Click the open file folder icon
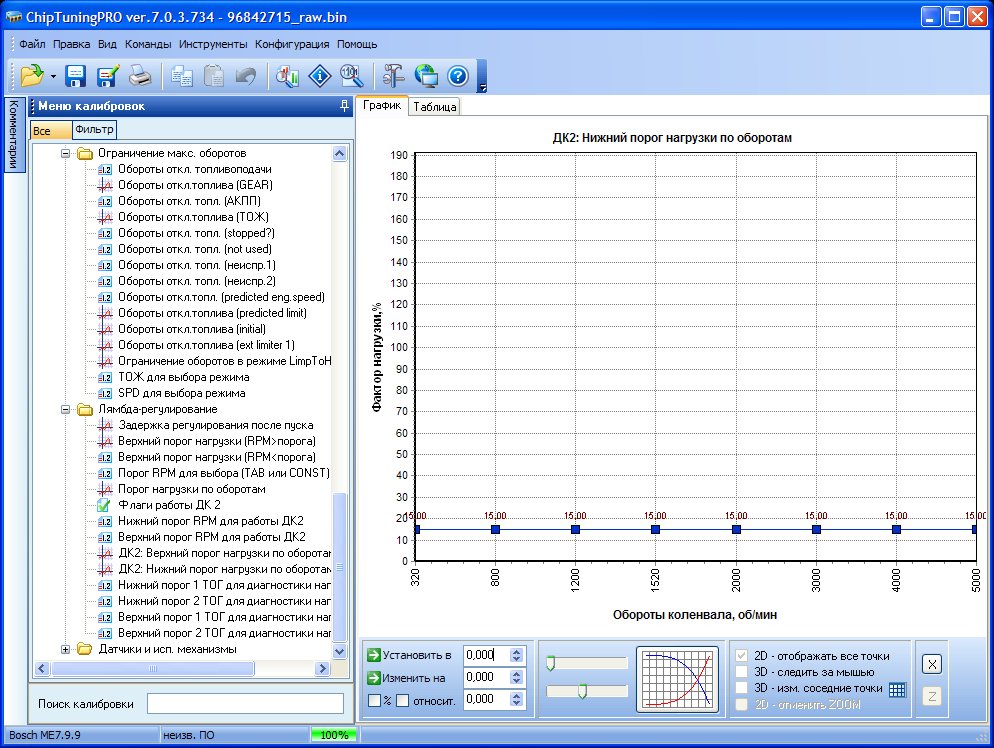994x748 pixels. point(32,75)
